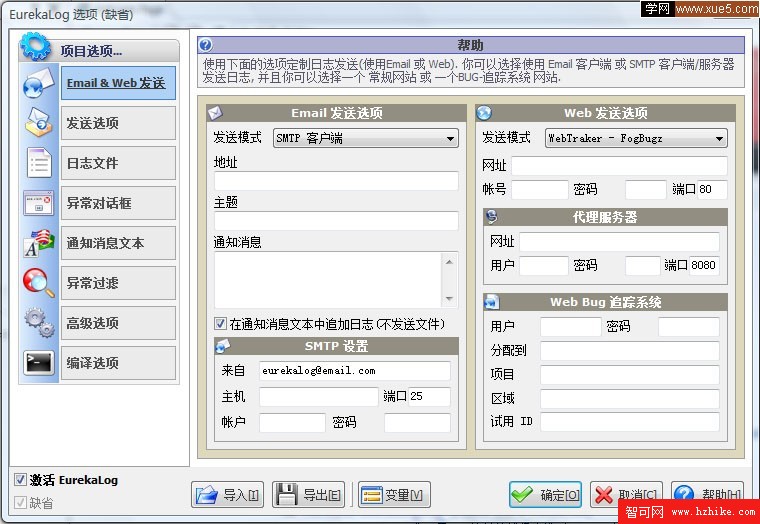The image size is (760, 524).
Task: Click the proxy 用户 user field
Action: point(544,266)
